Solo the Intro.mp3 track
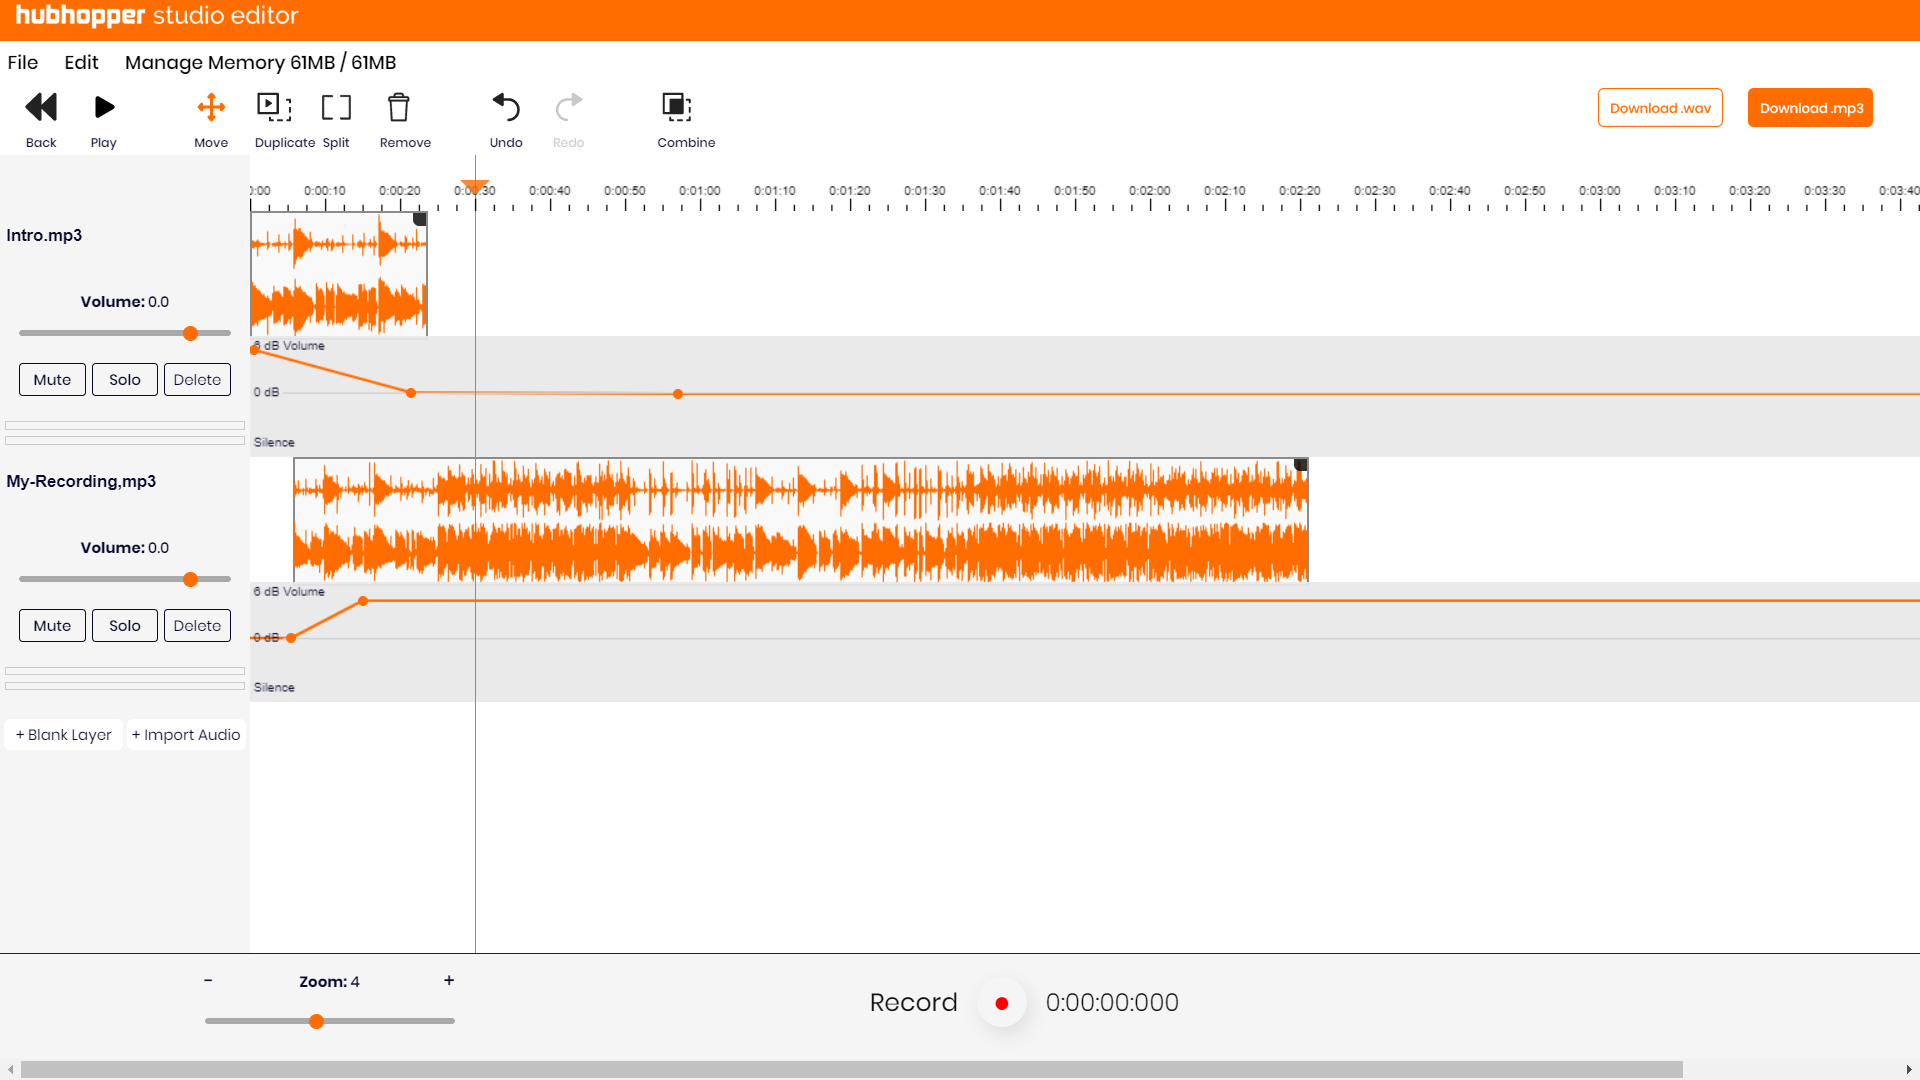1920x1080 pixels. pyautogui.click(x=124, y=379)
